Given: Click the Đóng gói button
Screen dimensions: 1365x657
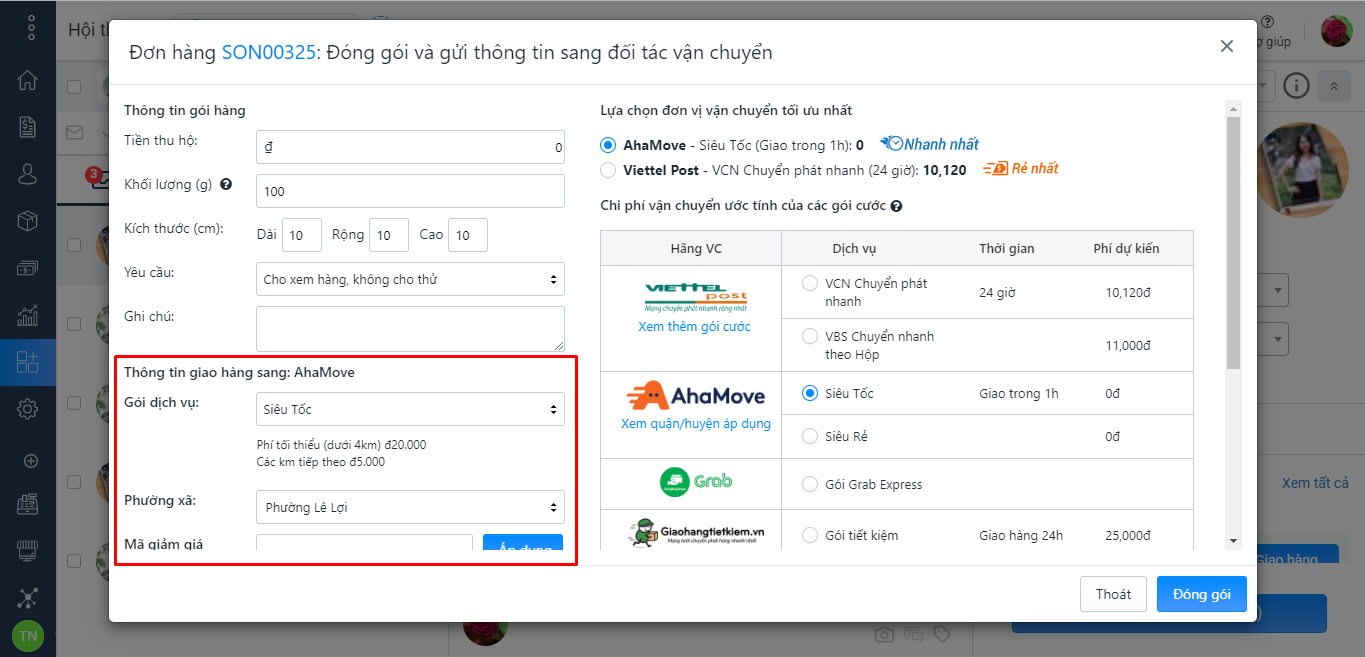Looking at the screenshot, I should pos(1201,594).
